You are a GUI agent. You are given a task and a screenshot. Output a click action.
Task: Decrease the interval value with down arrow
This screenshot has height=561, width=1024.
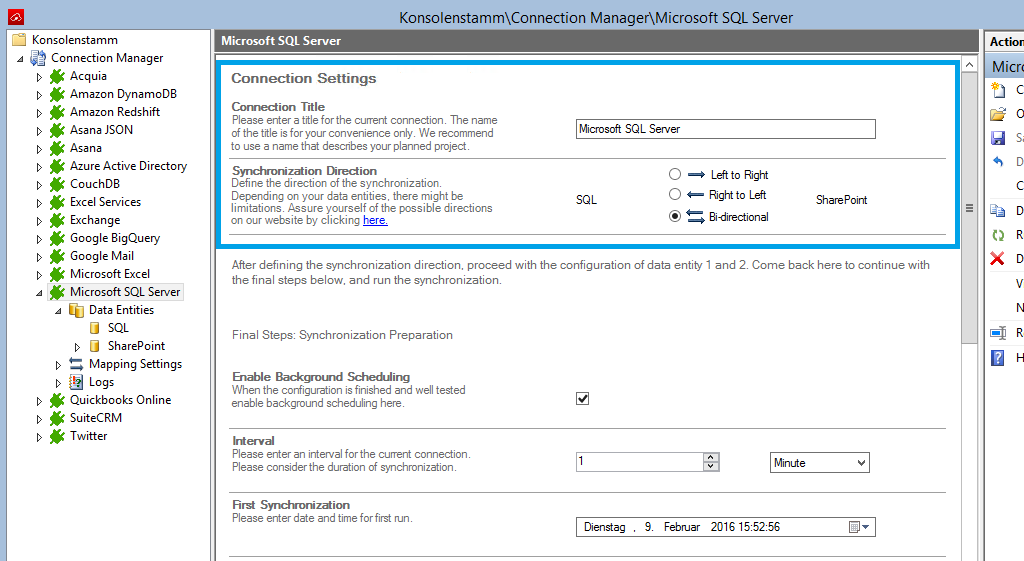711,466
